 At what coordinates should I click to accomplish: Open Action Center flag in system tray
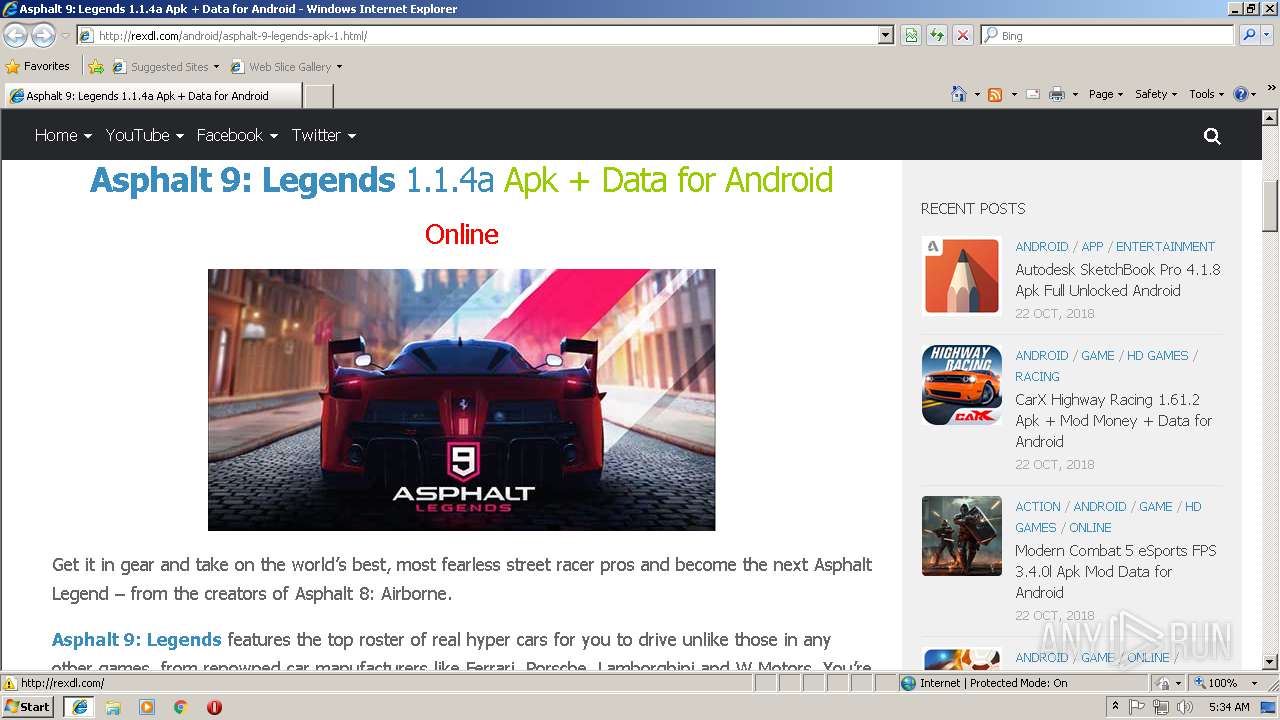1138,707
